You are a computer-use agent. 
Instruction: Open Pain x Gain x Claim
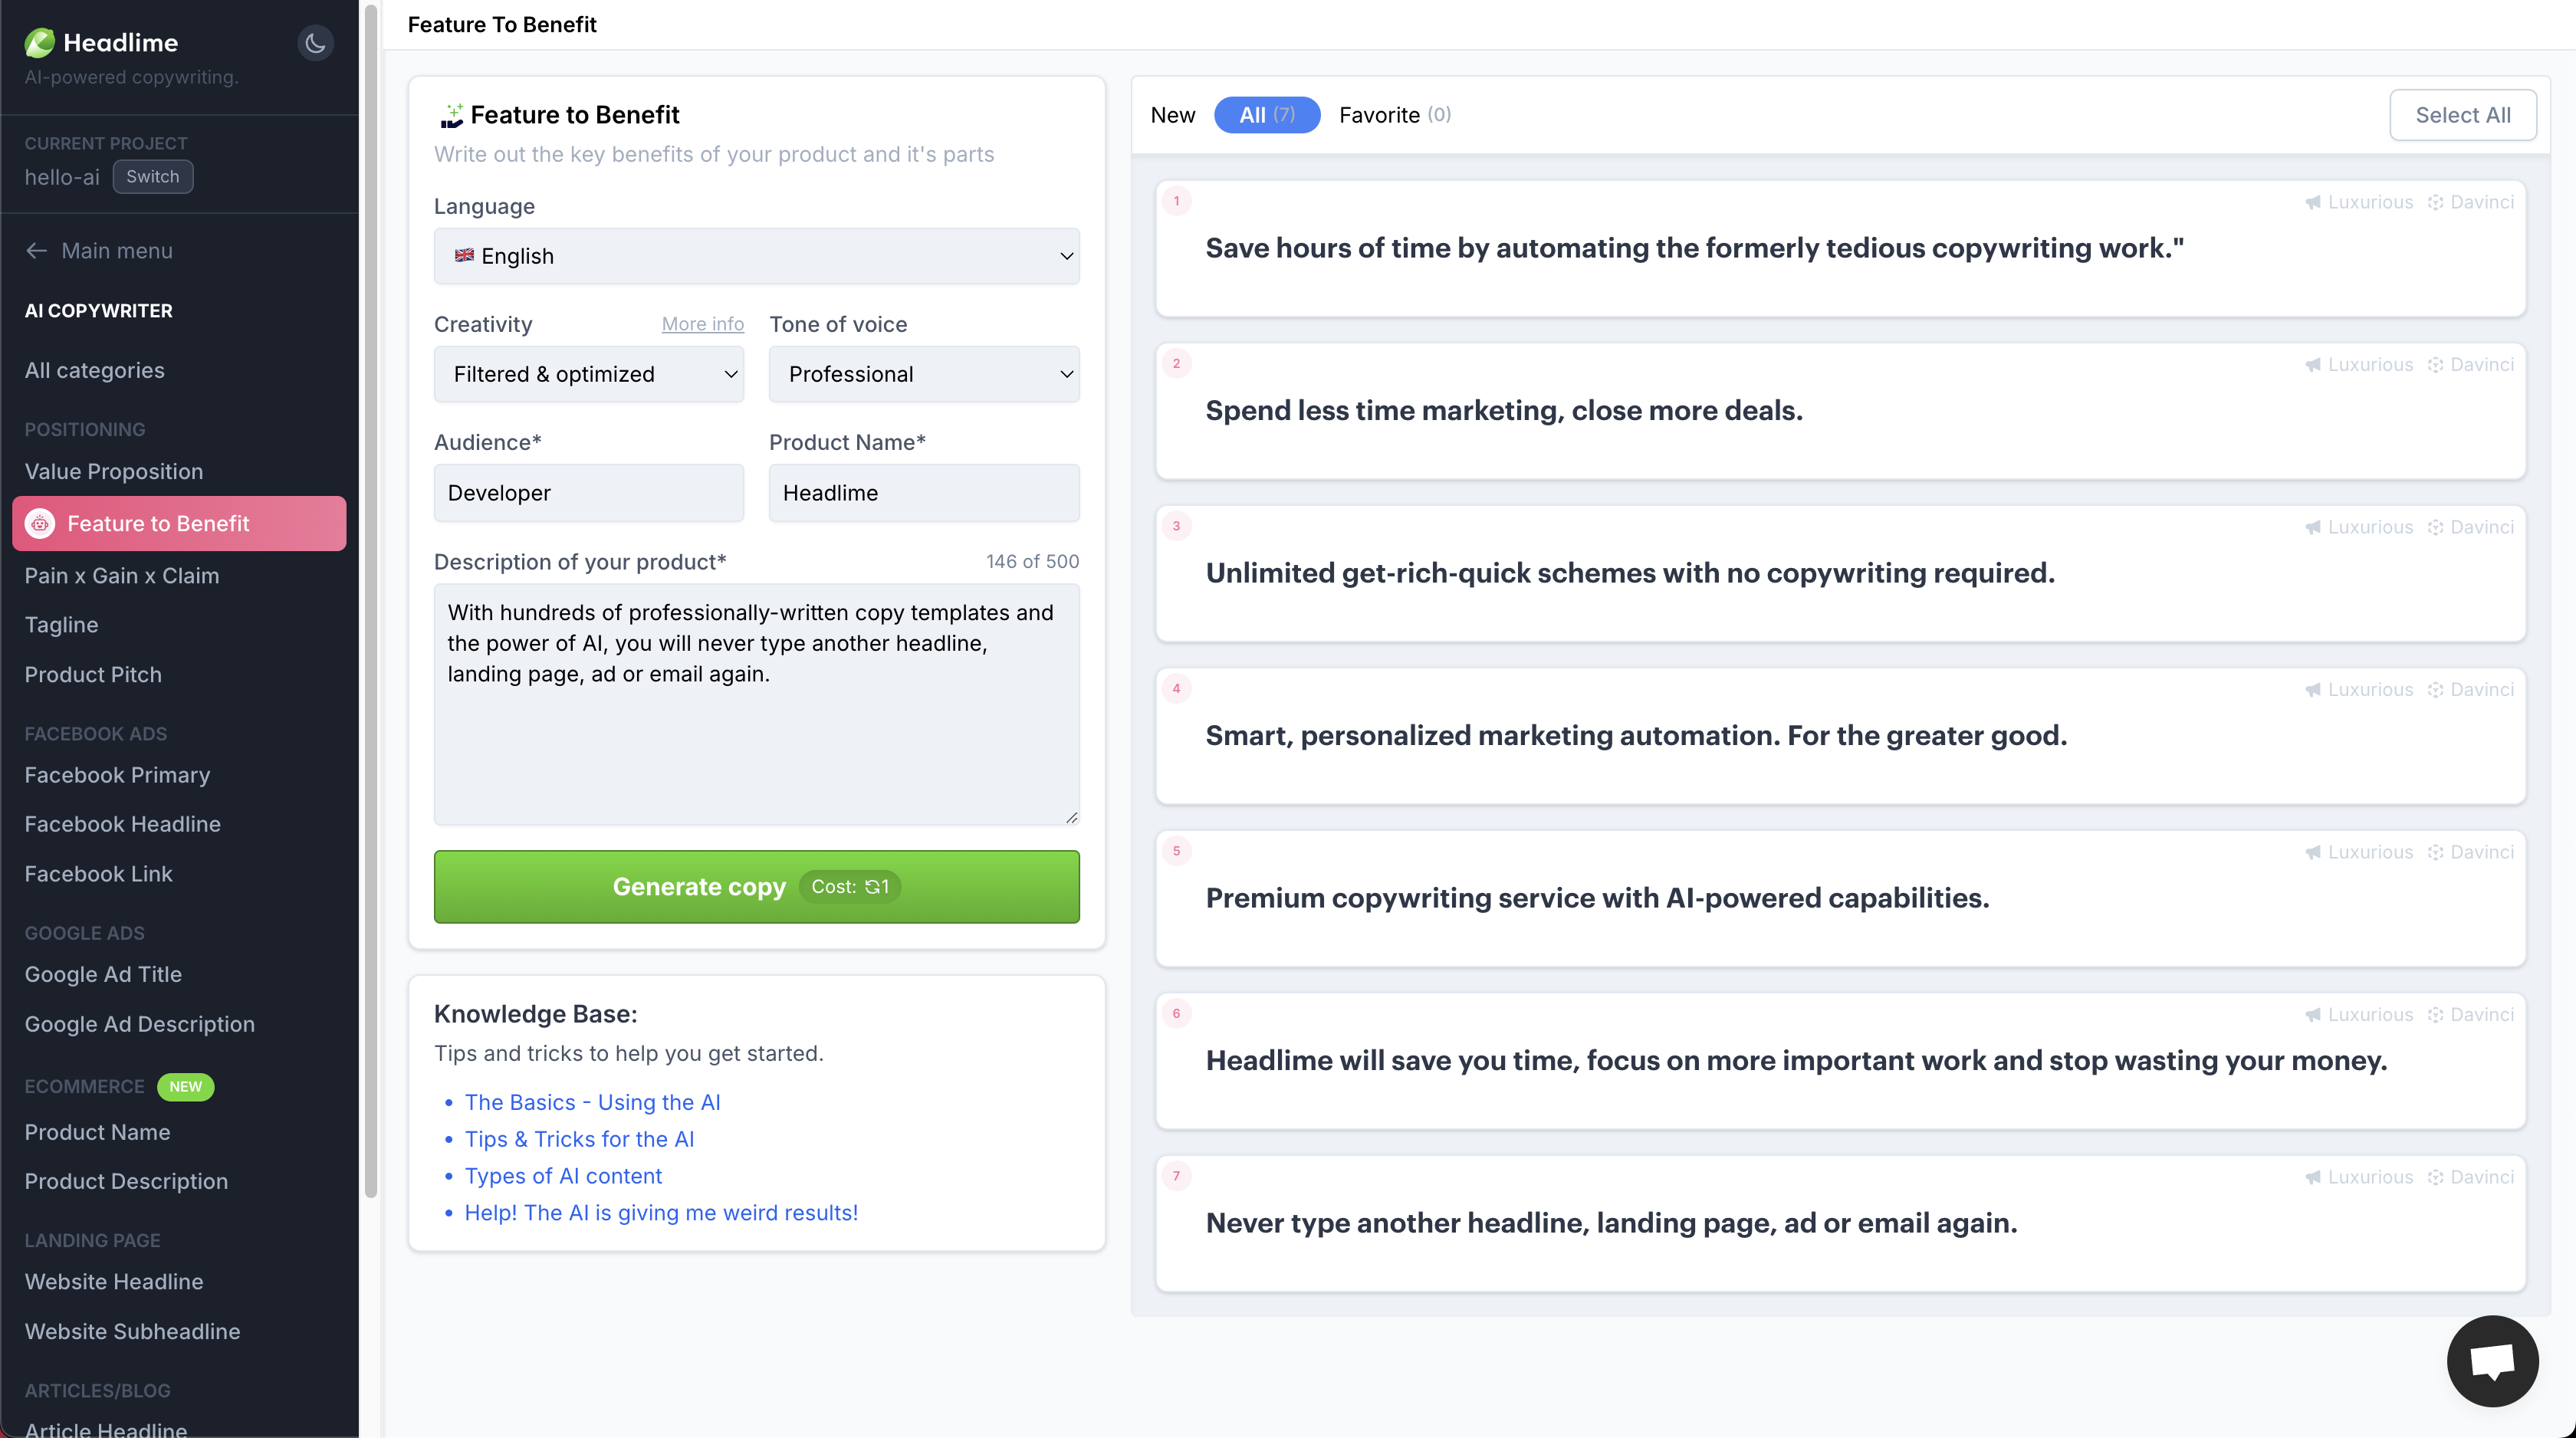click(x=121, y=576)
